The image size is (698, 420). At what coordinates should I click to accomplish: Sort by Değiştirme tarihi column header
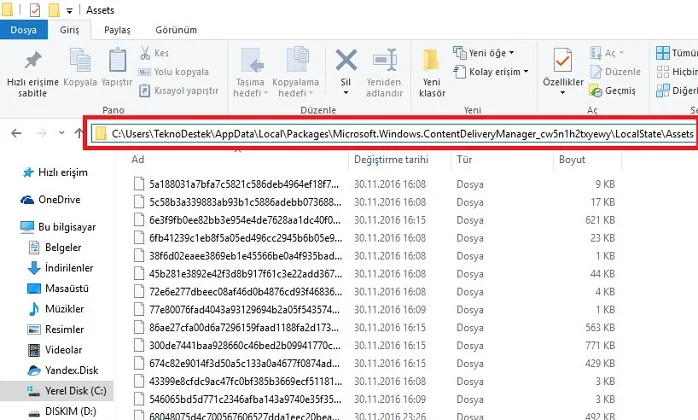[391, 159]
